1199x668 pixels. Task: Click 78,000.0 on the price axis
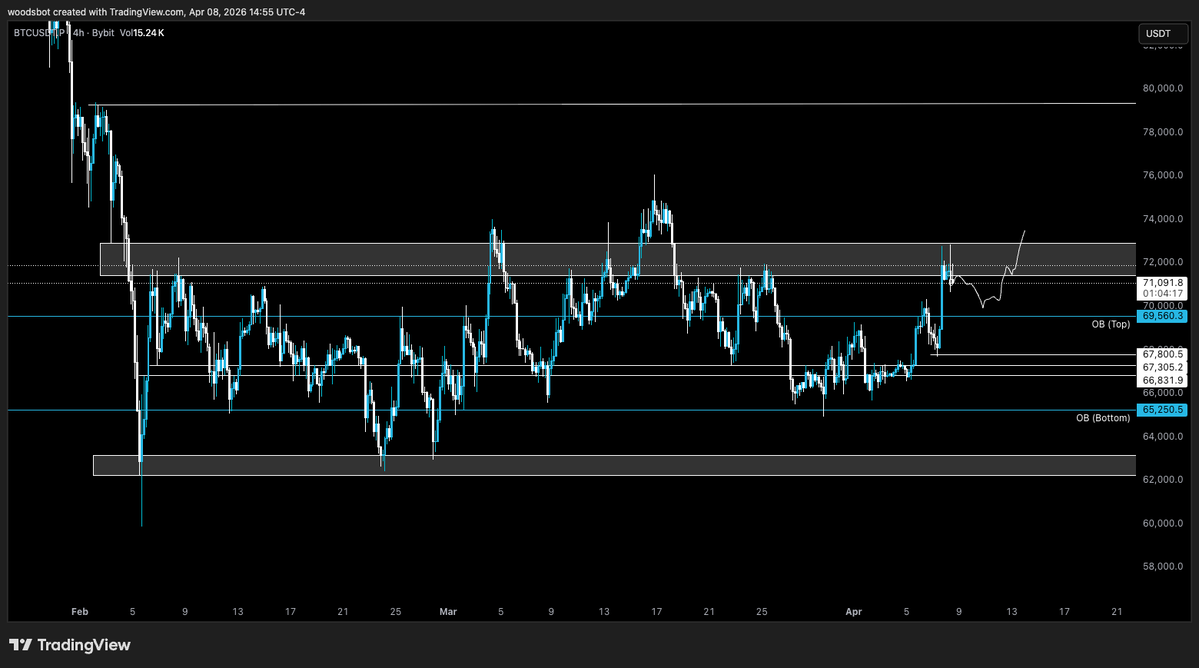click(x=1163, y=132)
